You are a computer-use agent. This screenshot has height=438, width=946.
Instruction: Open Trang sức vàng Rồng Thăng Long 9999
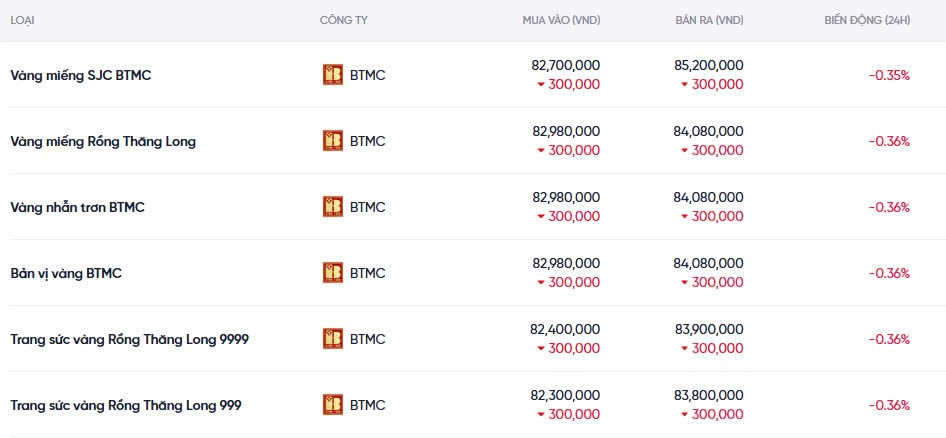[x=129, y=339]
